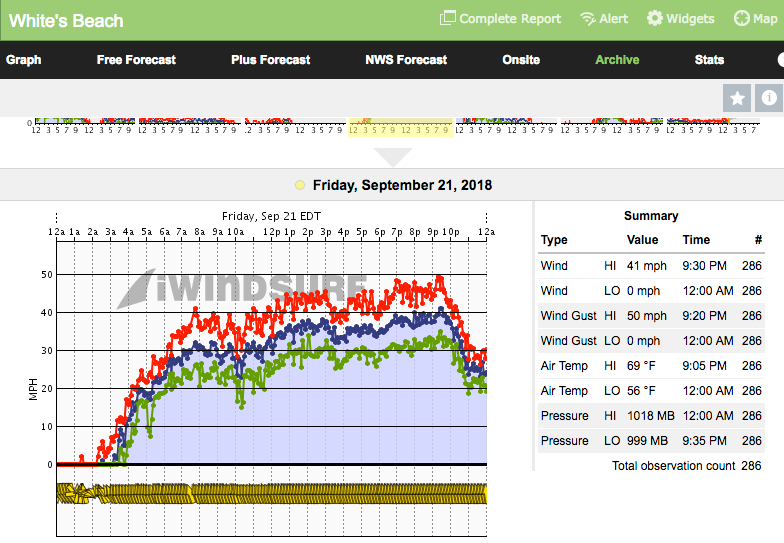The image size is (784, 543).
Task: Open the Complete Report link
Action: [x=510, y=19]
